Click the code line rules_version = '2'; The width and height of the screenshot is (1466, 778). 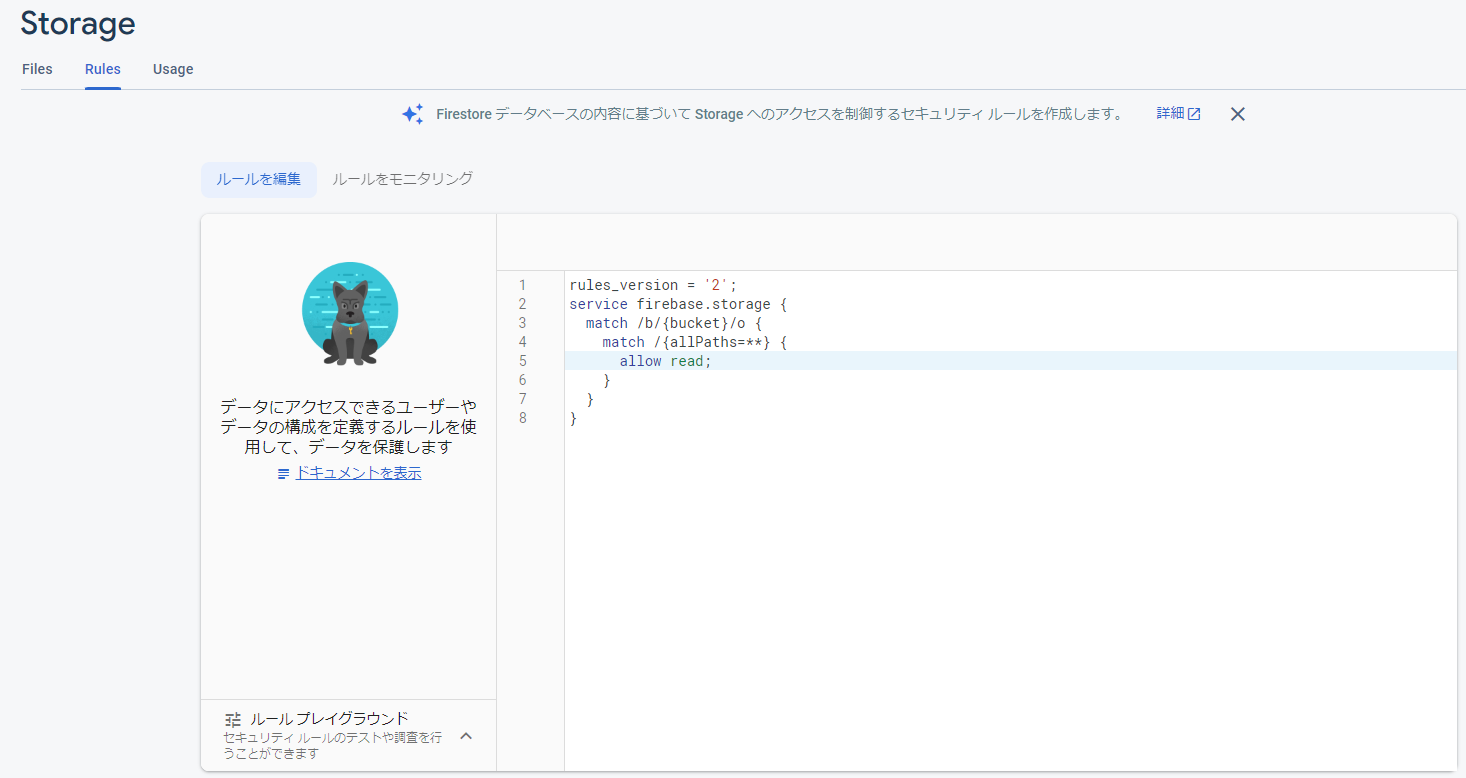(653, 285)
